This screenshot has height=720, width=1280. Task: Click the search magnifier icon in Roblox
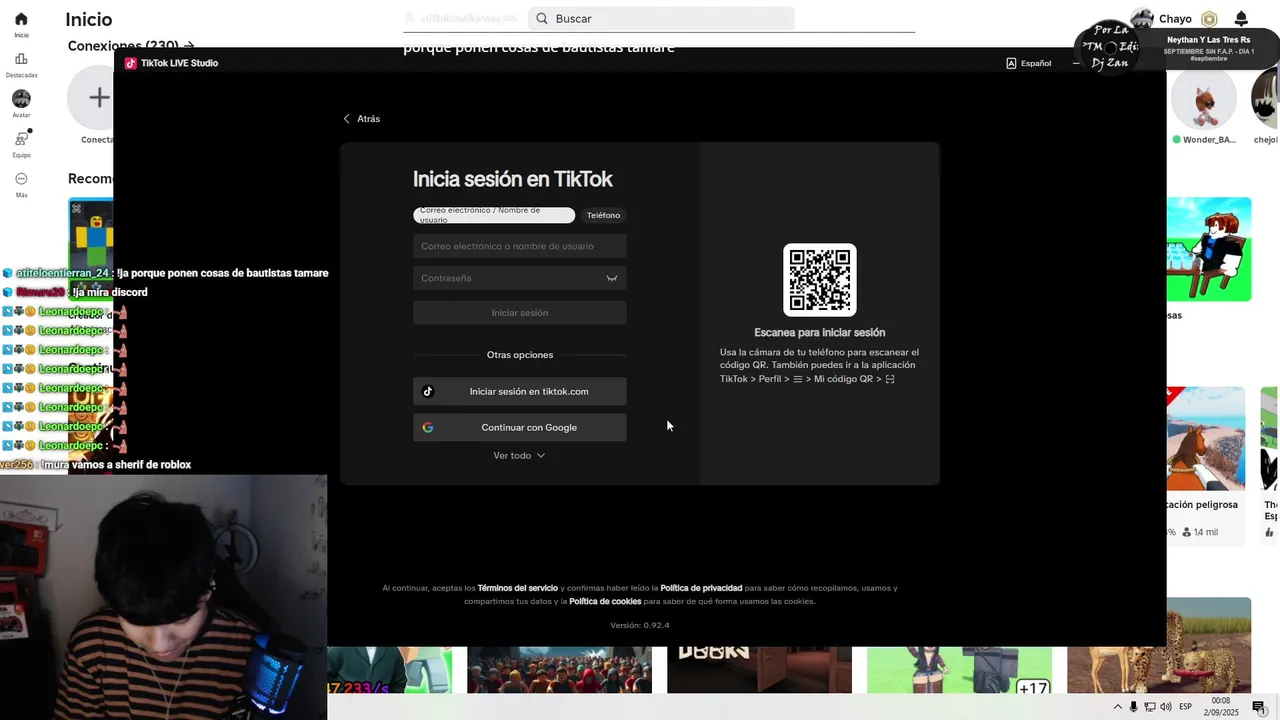542,18
